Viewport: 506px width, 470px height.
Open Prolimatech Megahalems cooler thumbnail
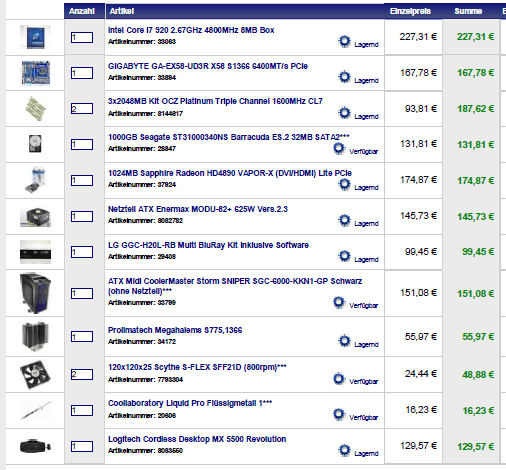(x=35, y=337)
